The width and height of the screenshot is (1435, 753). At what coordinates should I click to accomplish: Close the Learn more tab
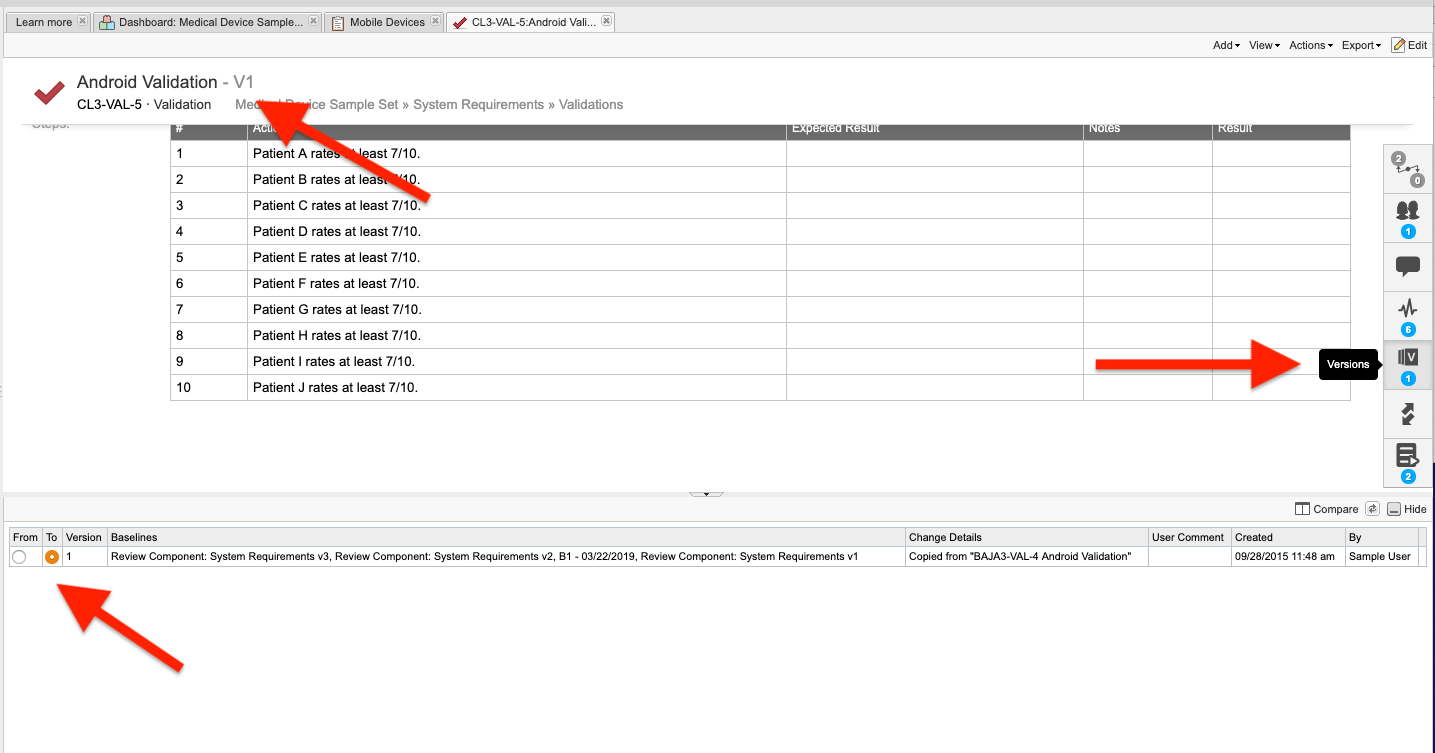coord(82,22)
